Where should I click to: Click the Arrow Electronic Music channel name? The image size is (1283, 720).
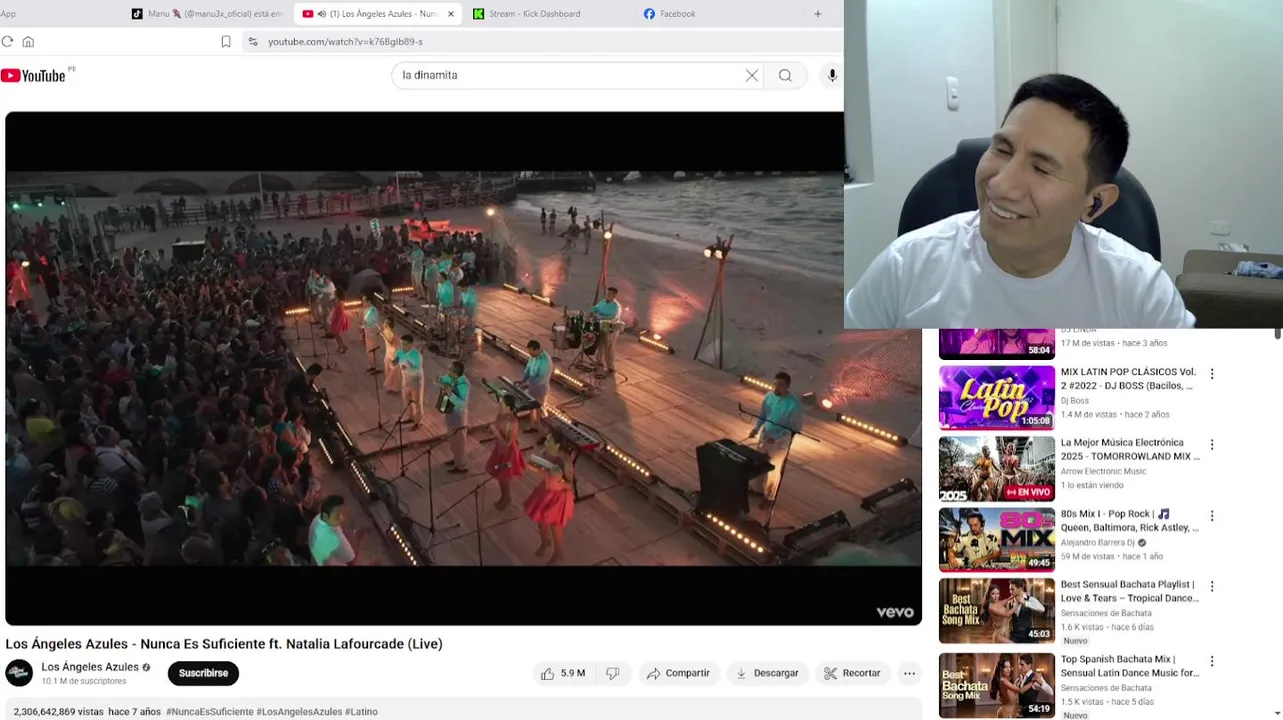pos(1103,472)
